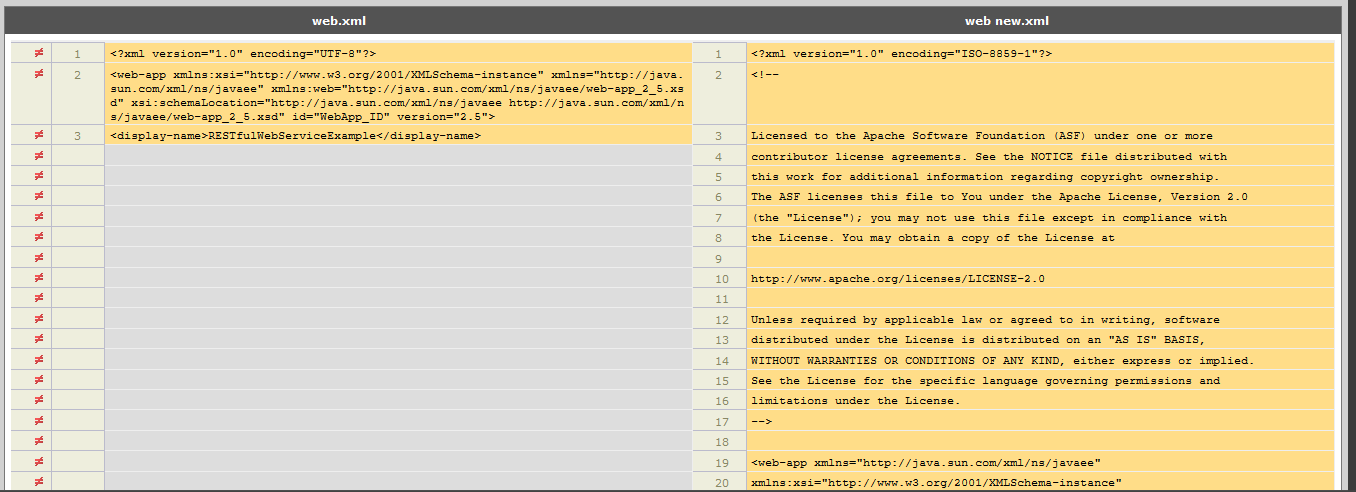Click line number 1 in the web.xml pane
The width and height of the screenshot is (1356, 492).
(77, 53)
